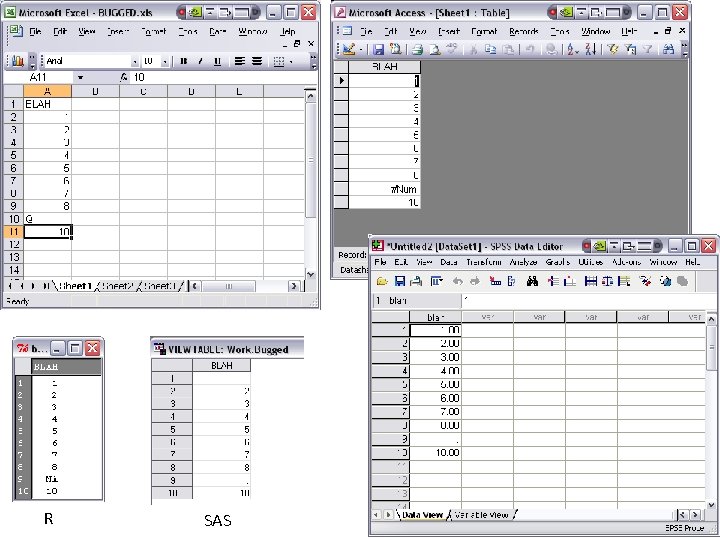Toggle Italic formatting in Excel
This screenshot has height=540, width=720.
[200, 61]
